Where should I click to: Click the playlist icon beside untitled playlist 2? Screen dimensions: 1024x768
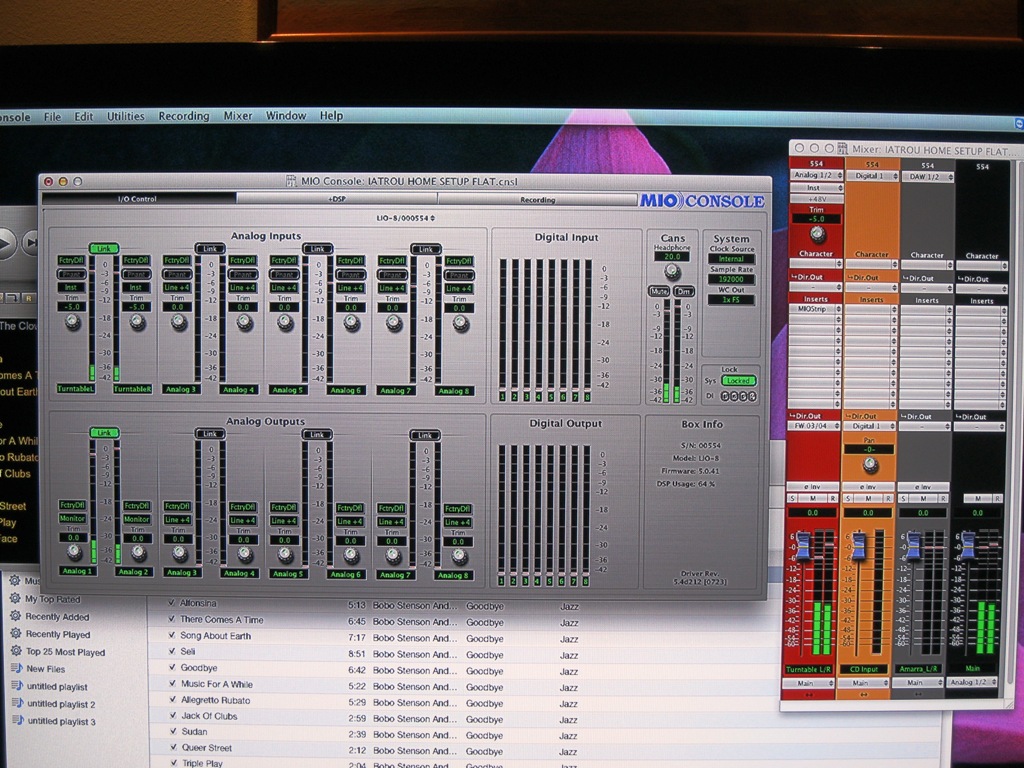18,703
